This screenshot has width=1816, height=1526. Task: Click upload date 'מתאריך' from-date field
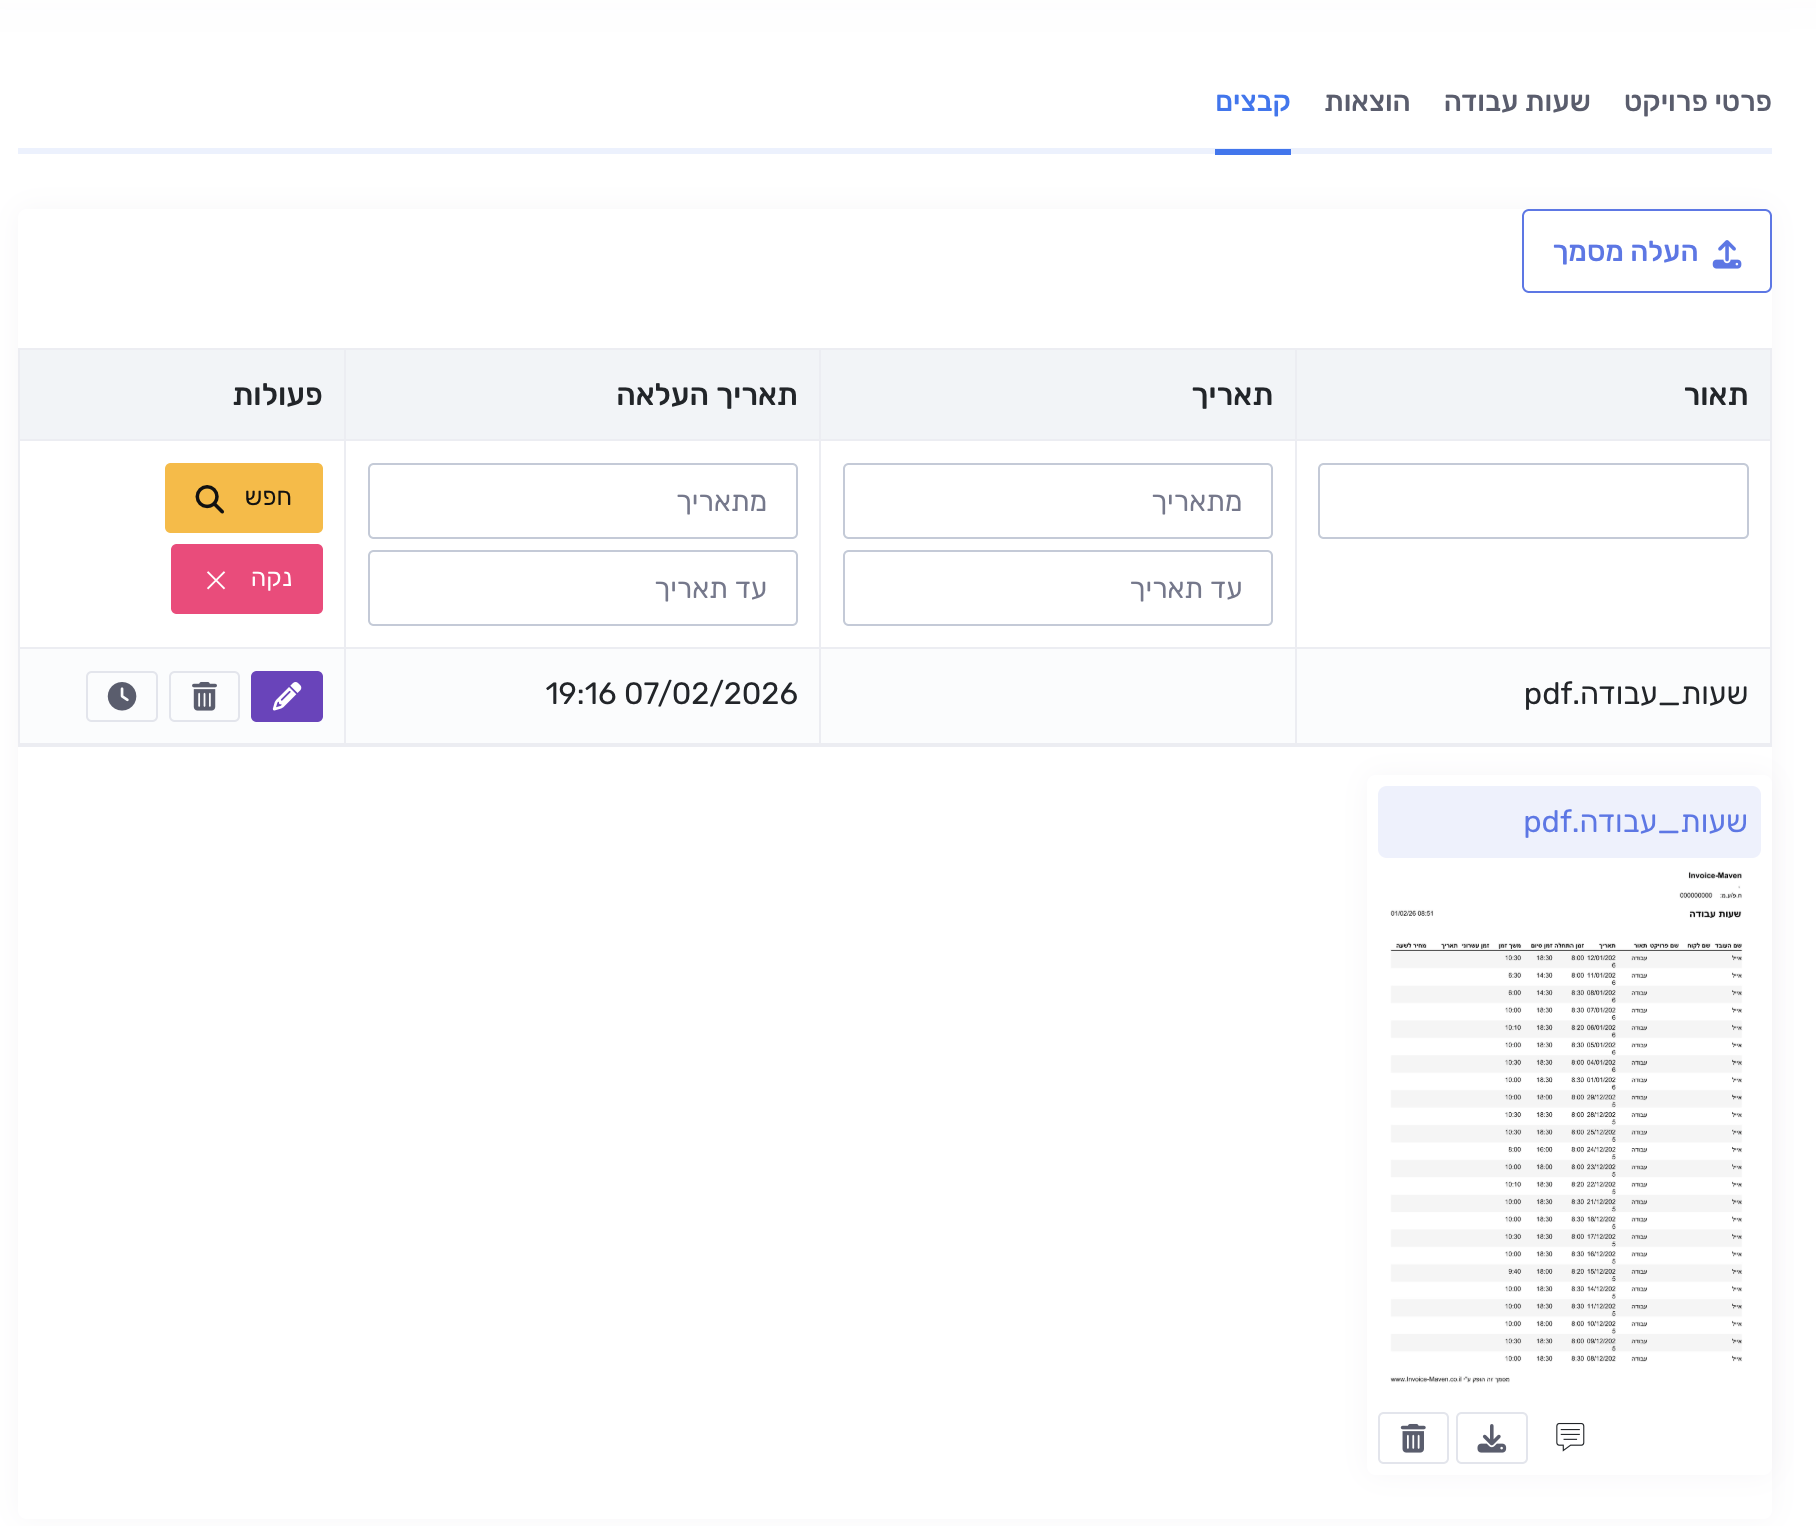(x=582, y=501)
